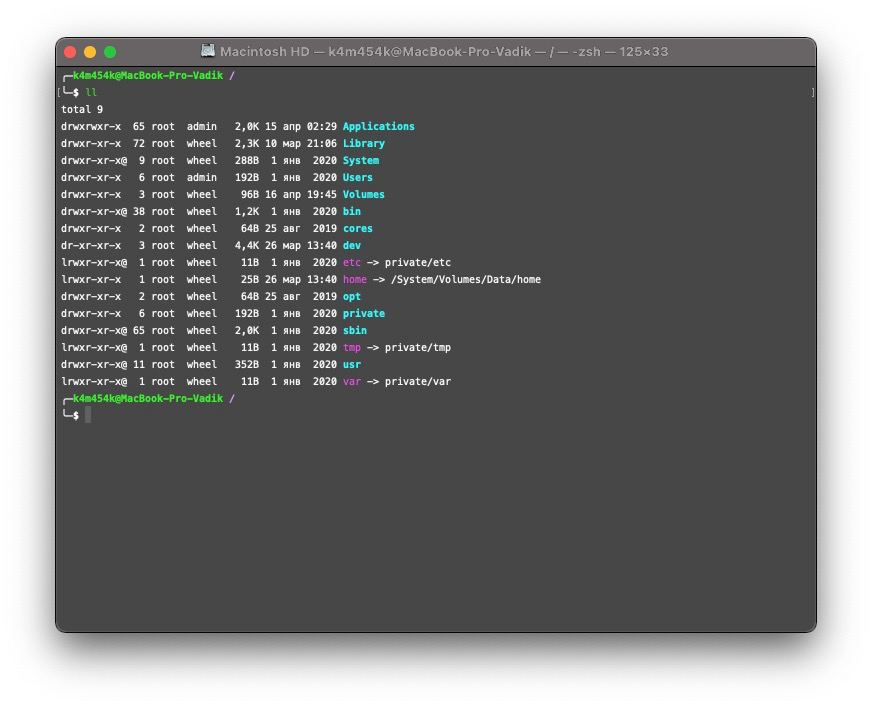Click size '352B' on the usr row
This screenshot has width=872, height=706.
tap(246, 365)
